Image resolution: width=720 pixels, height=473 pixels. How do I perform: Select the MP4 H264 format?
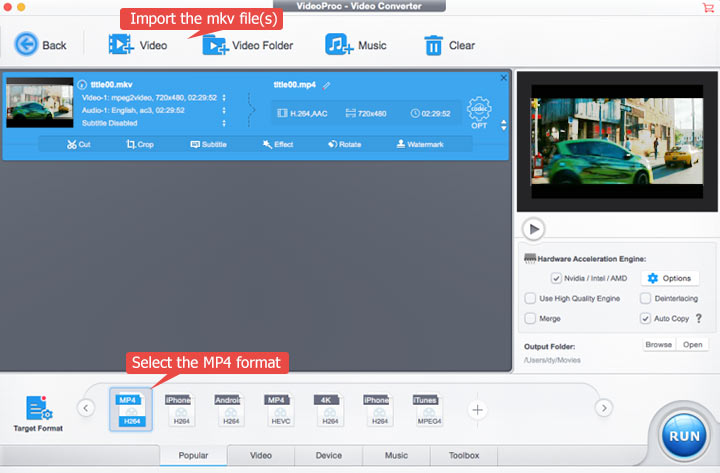tap(131, 410)
